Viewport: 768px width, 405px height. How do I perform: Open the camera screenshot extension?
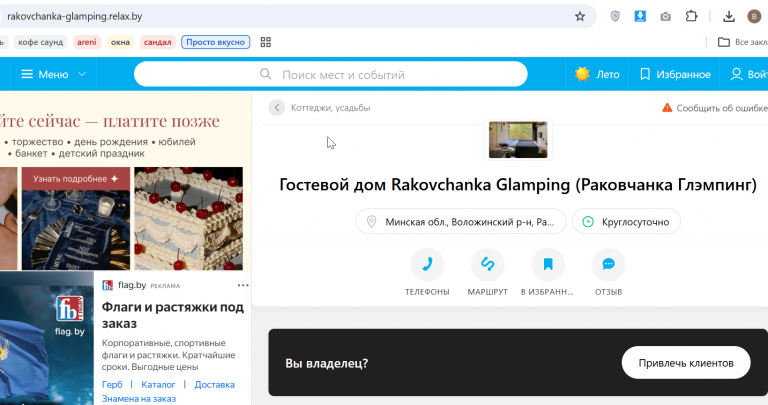point(666,17)
